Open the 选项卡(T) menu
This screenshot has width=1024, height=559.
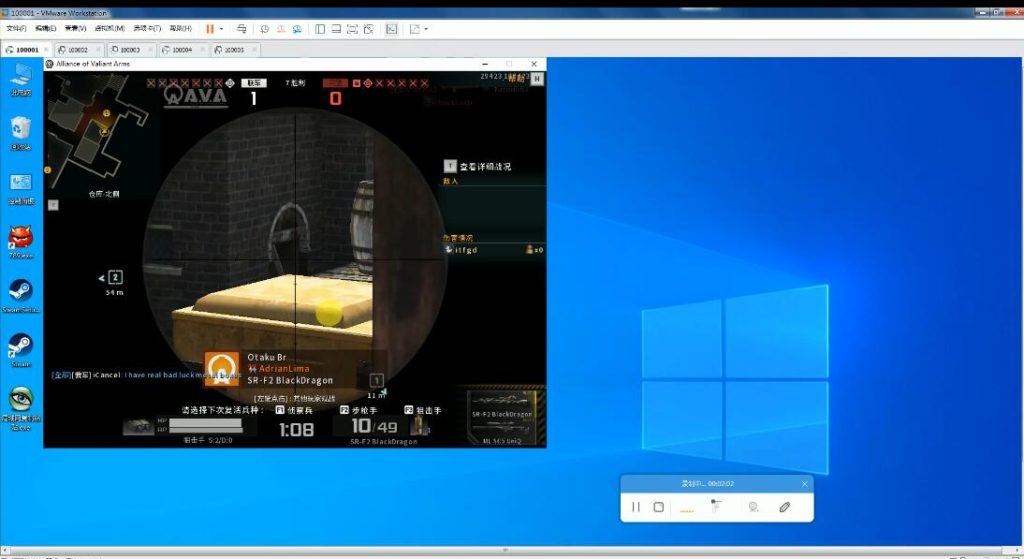pos(147,29)
